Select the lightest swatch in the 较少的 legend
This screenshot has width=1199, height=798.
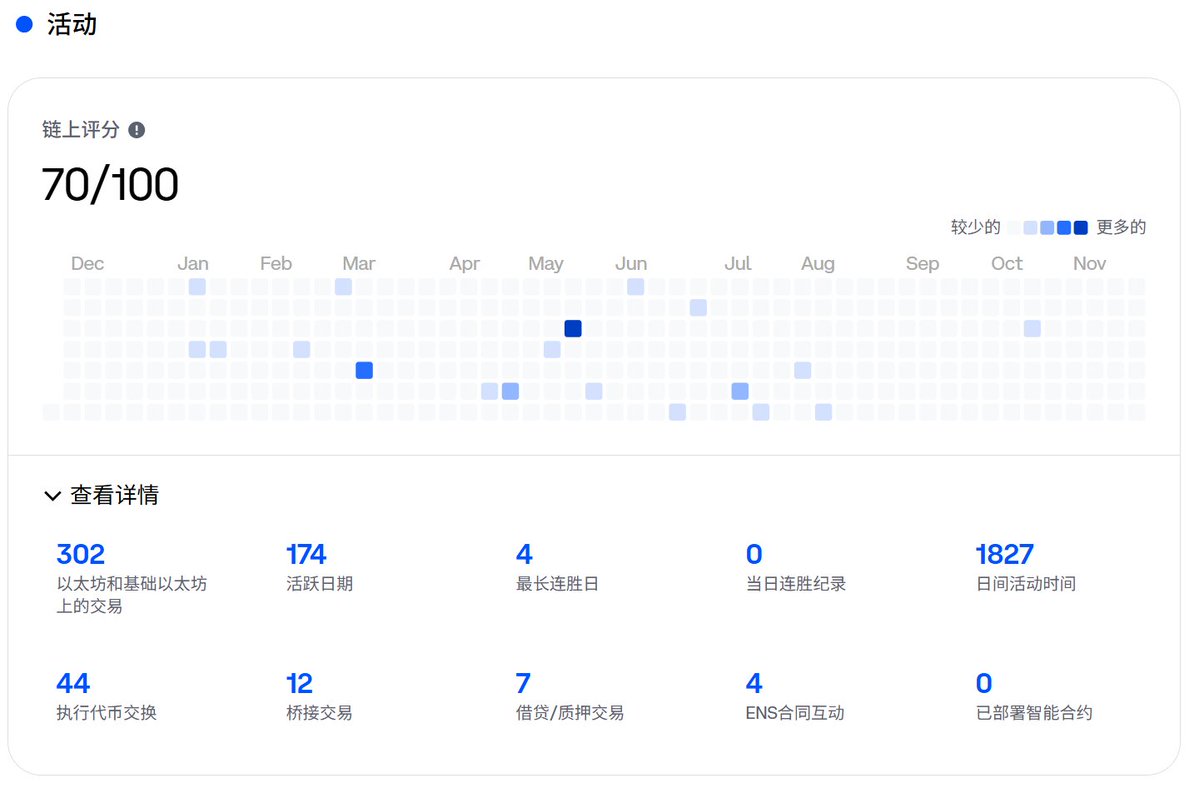pos(1013,227)
